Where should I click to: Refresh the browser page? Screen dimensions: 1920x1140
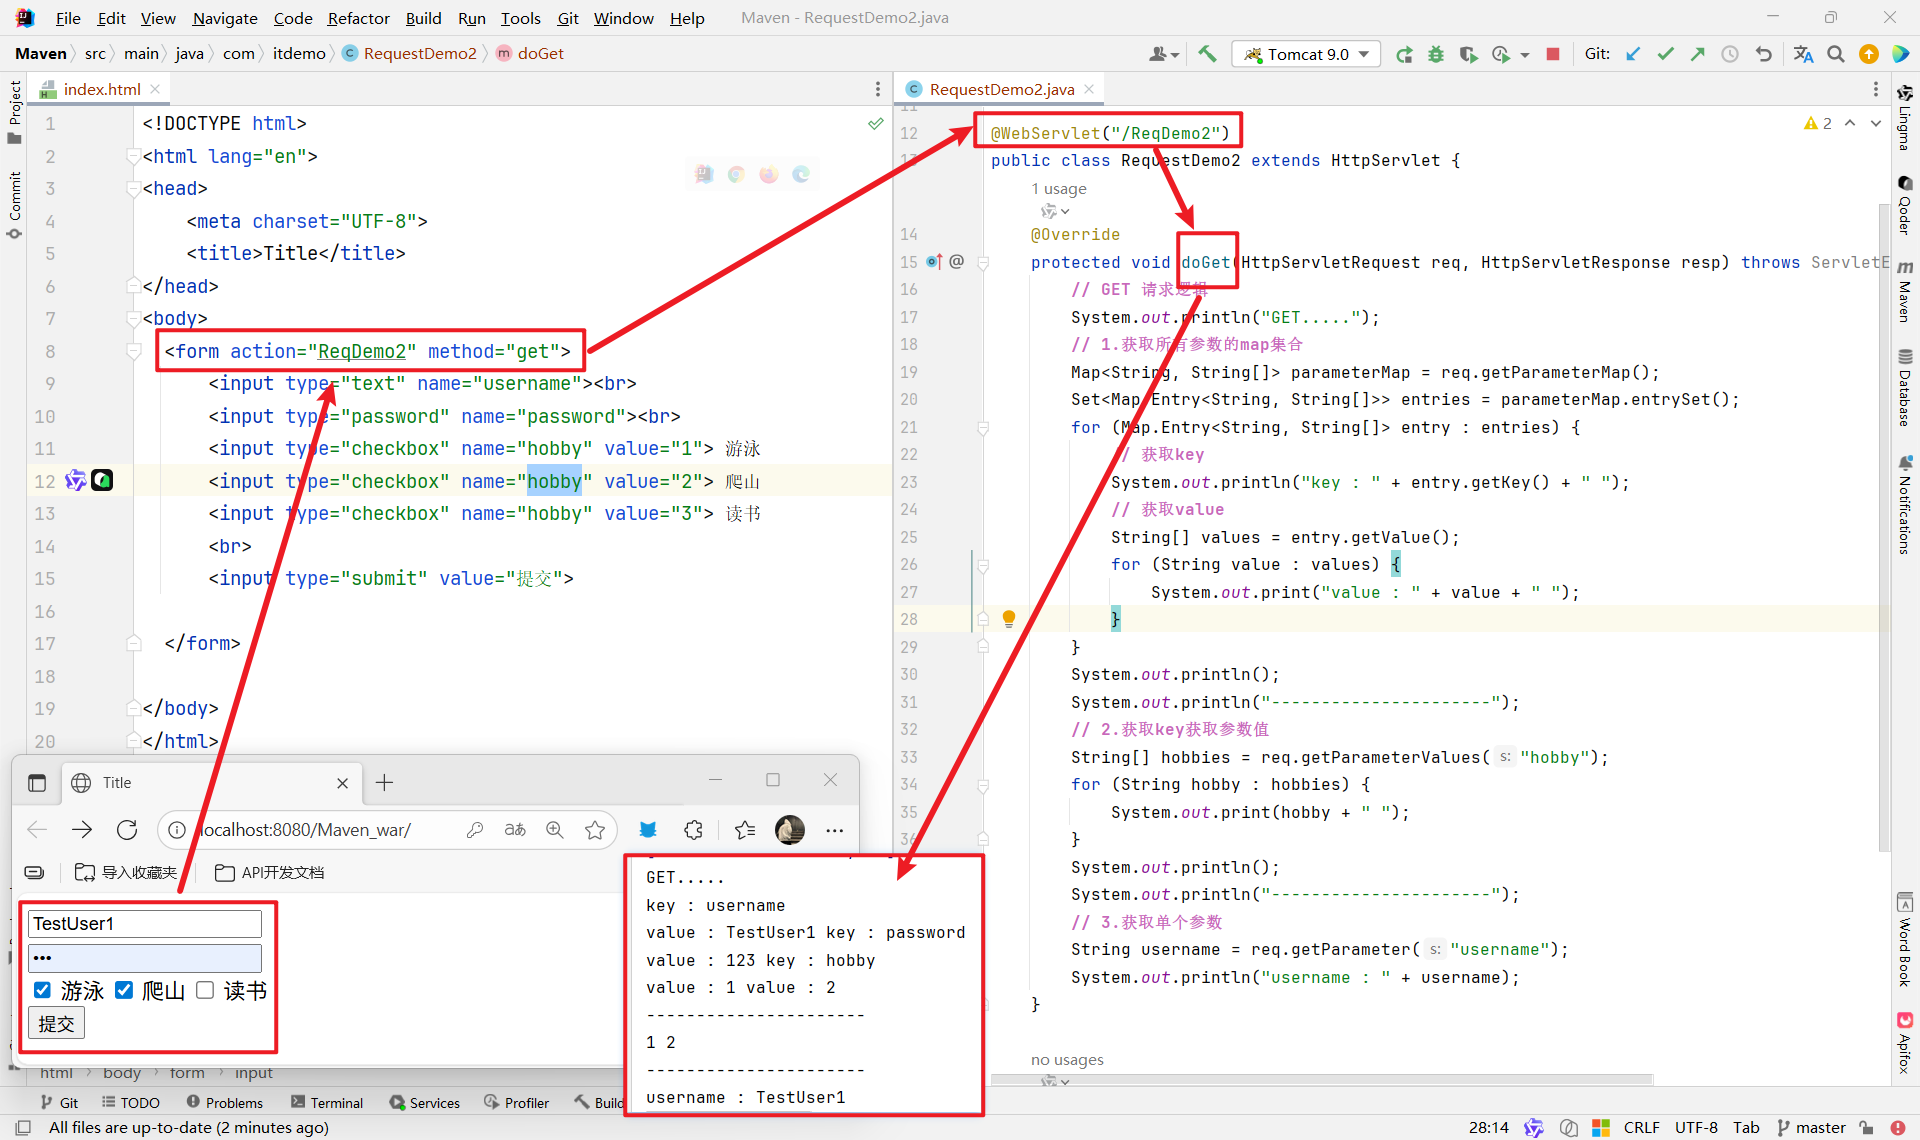click(x=127, y=830)
